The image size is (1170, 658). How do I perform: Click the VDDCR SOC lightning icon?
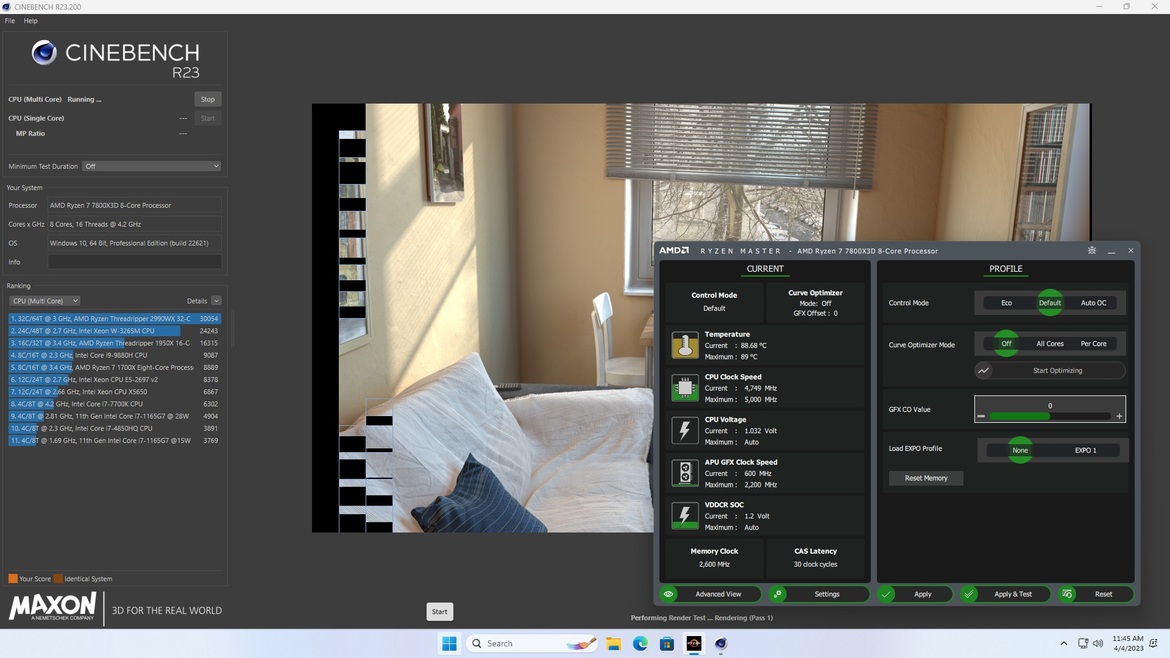pyautogui.click(x=684, y=516)
